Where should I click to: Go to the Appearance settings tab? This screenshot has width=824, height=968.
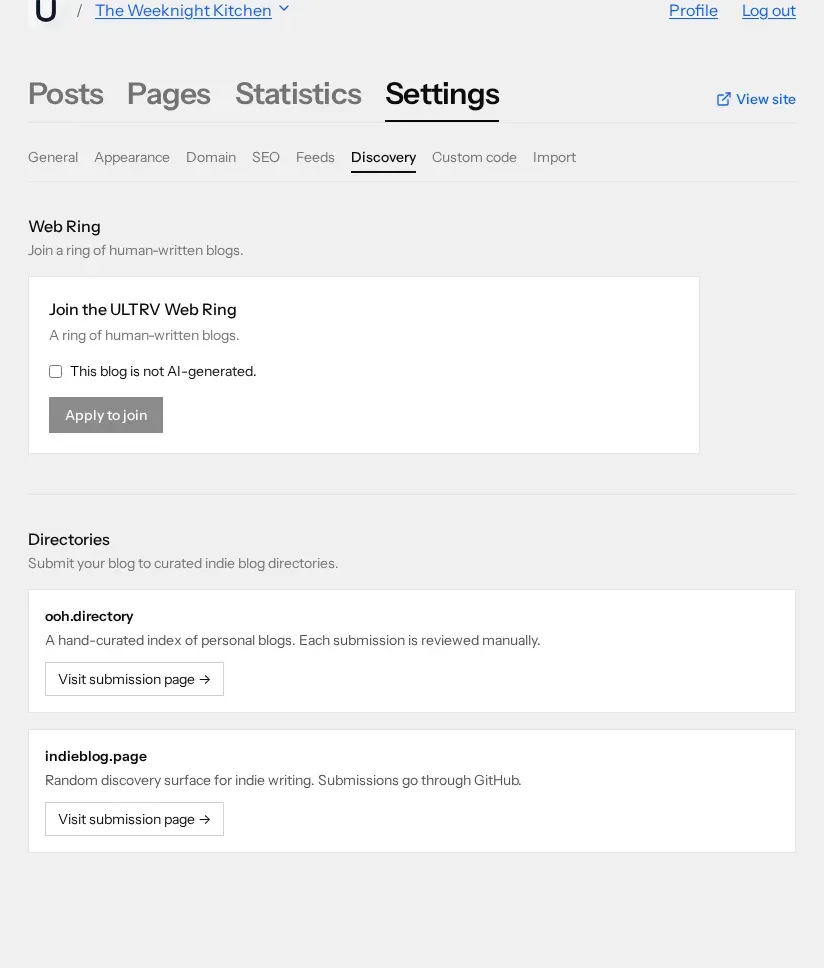132,157
